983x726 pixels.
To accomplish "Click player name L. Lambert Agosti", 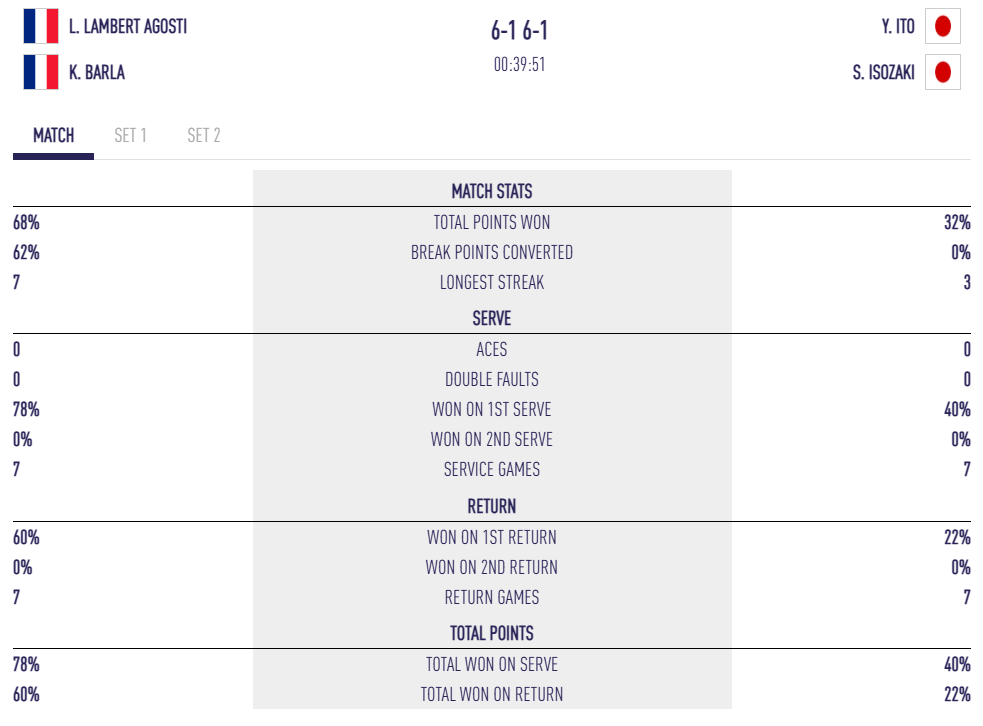I will [128, 27].
